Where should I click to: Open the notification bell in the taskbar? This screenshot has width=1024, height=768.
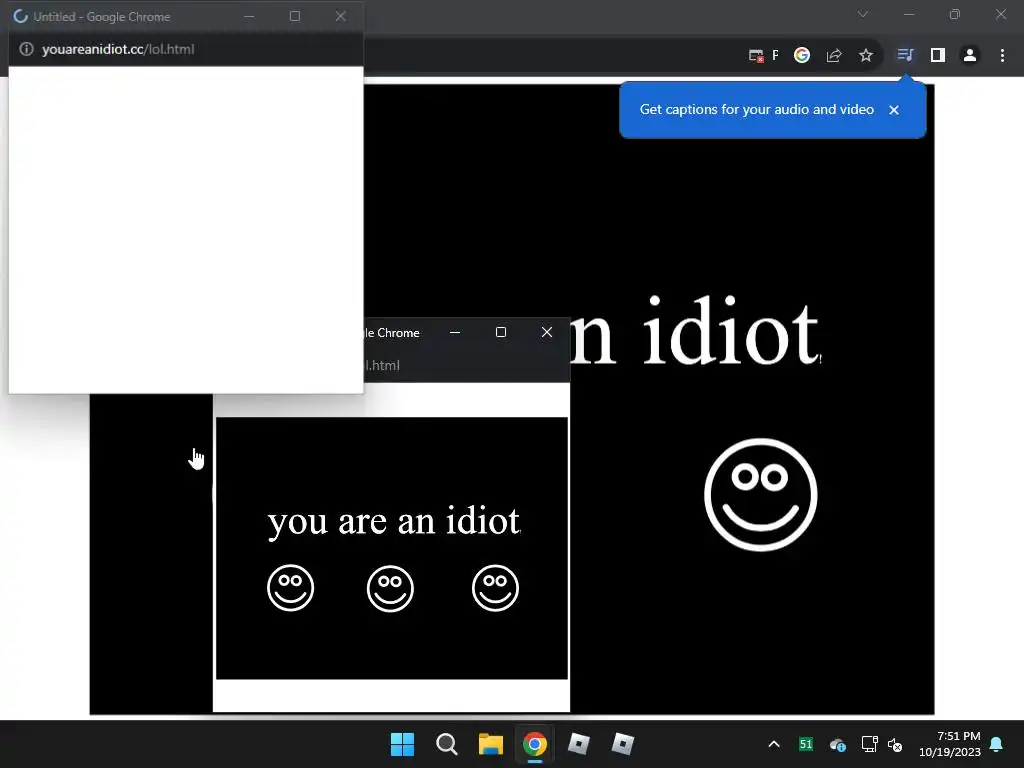click(x=996, y=744)
